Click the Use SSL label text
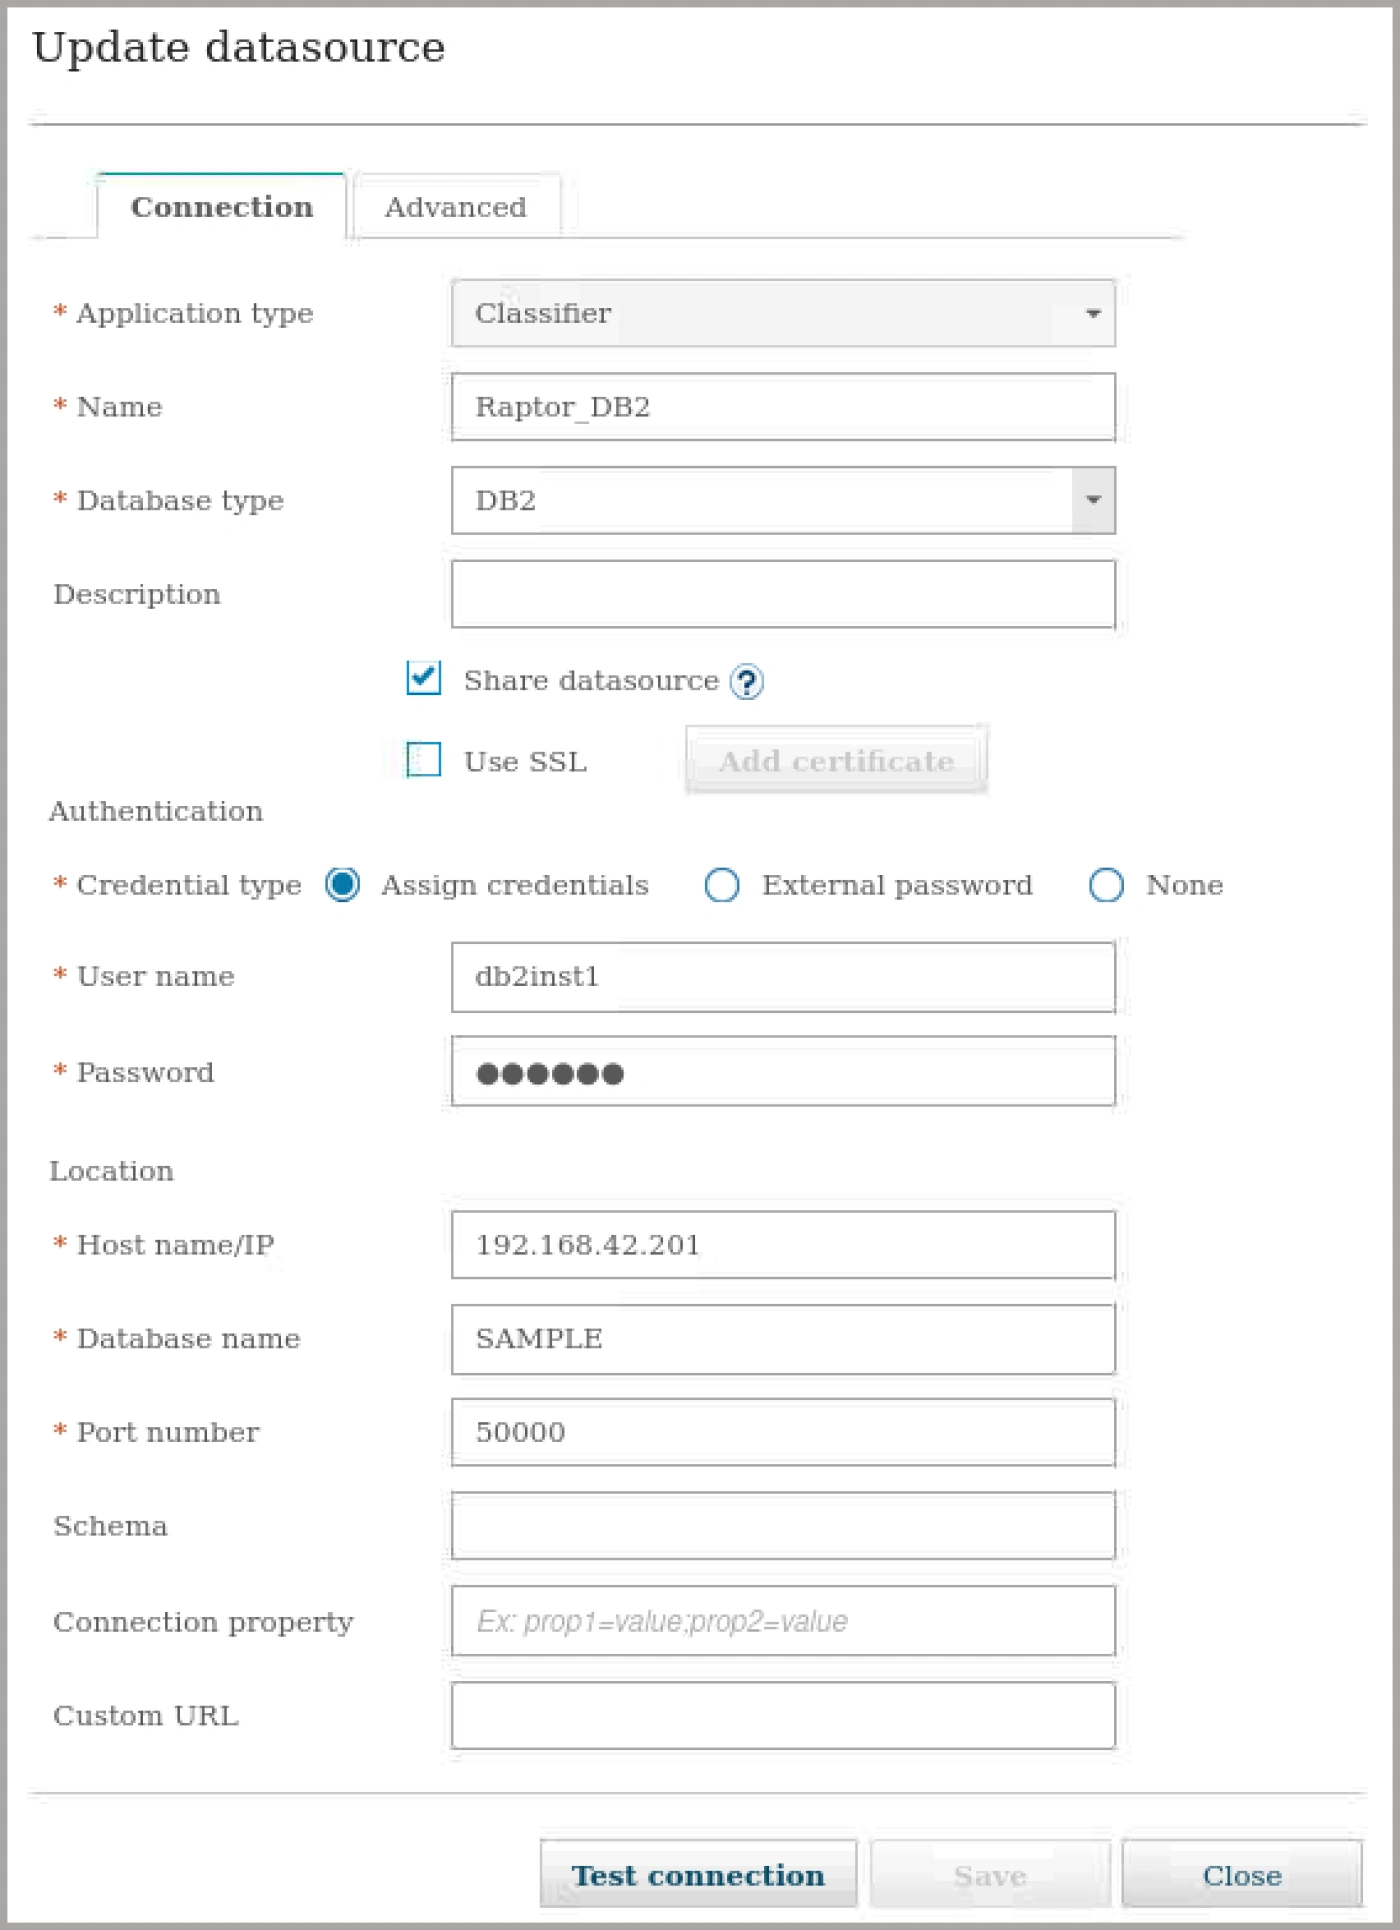Viewport: 1400px width, 1930px height. (526, 762)
